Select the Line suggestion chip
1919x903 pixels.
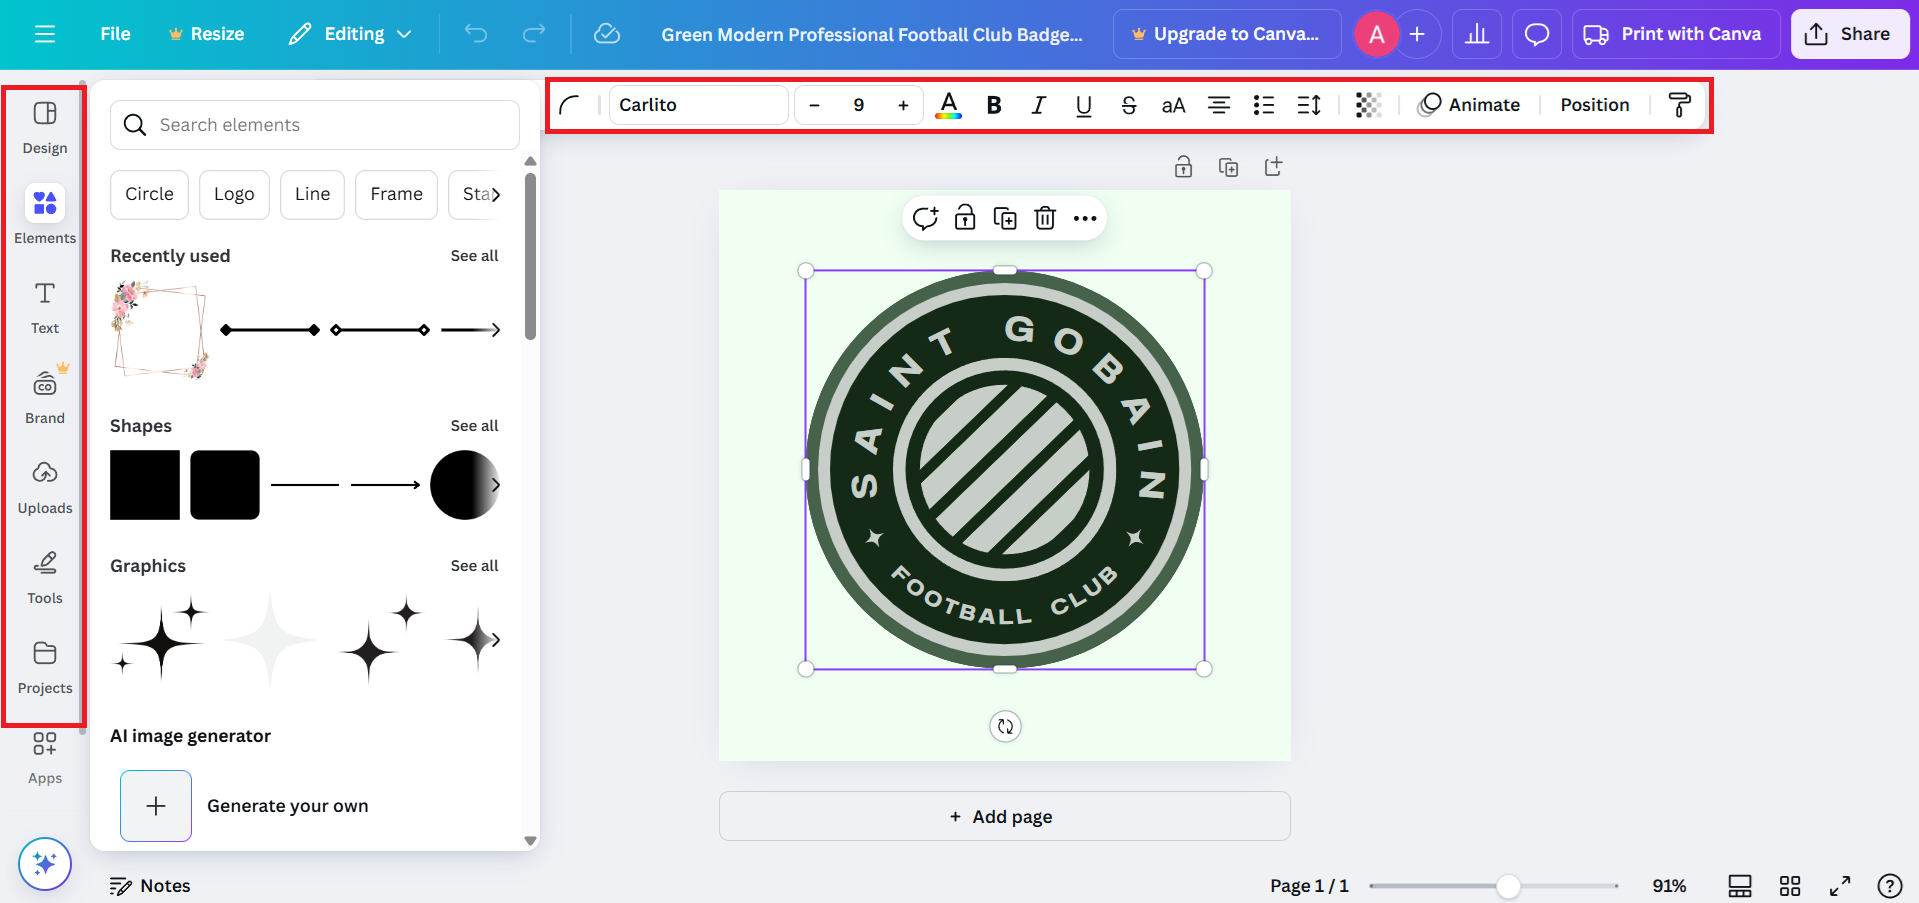pyautogui.click(x=312, y=194)
